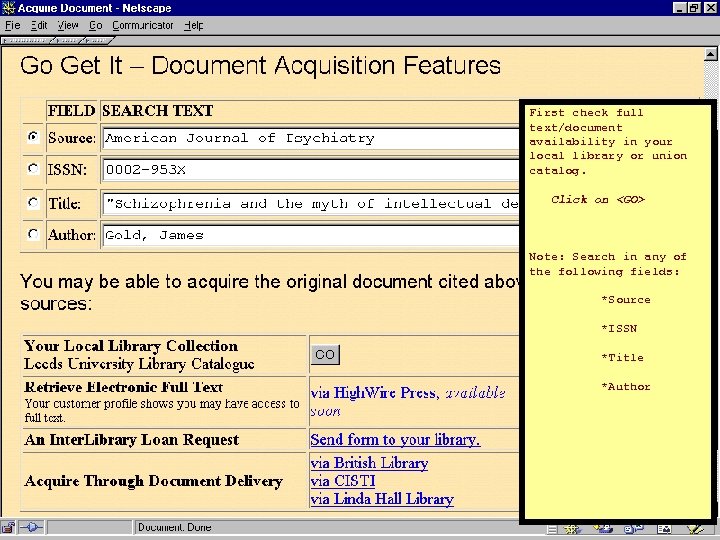Select the ISSN radio button

tap(33, 169)
